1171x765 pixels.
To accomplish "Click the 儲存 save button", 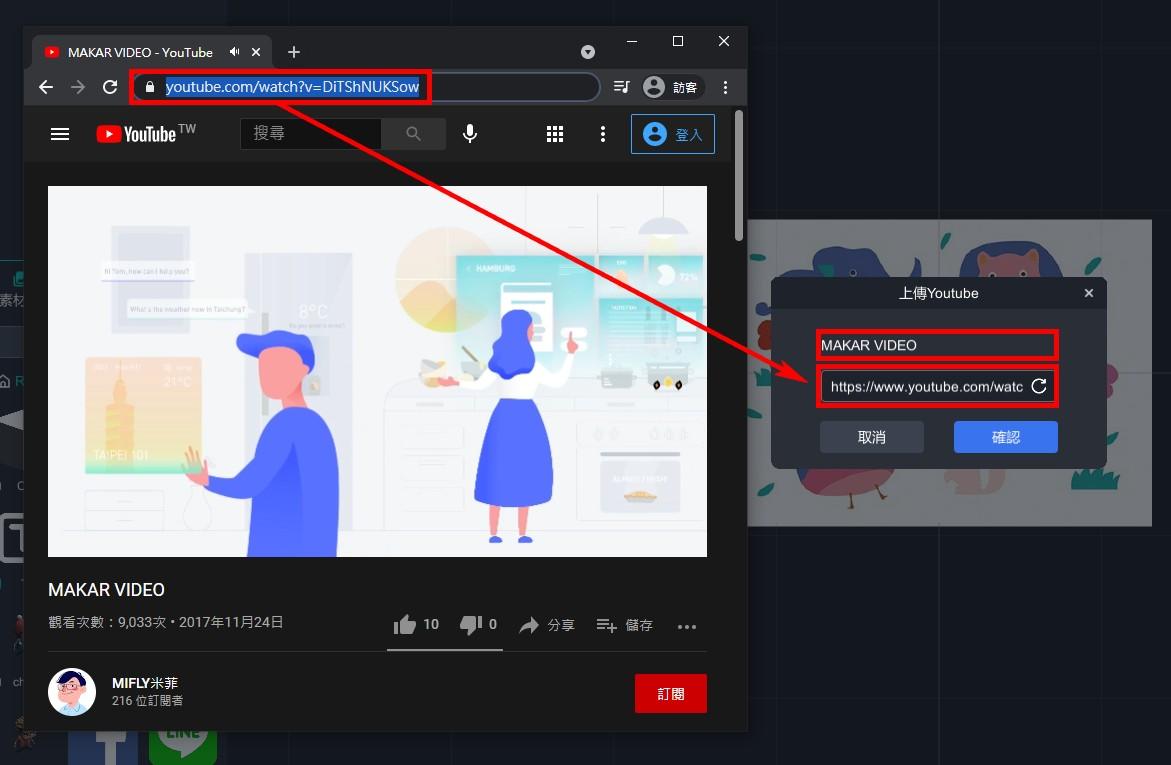I will point(625,625).
